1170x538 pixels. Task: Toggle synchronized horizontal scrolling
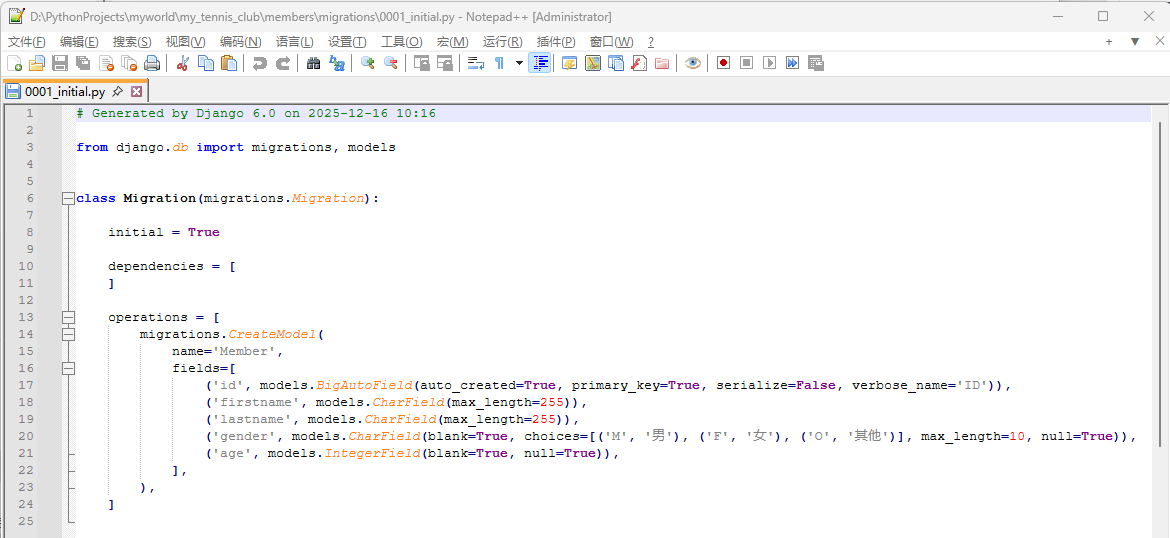pyautogui.click(x=445, y=63)
